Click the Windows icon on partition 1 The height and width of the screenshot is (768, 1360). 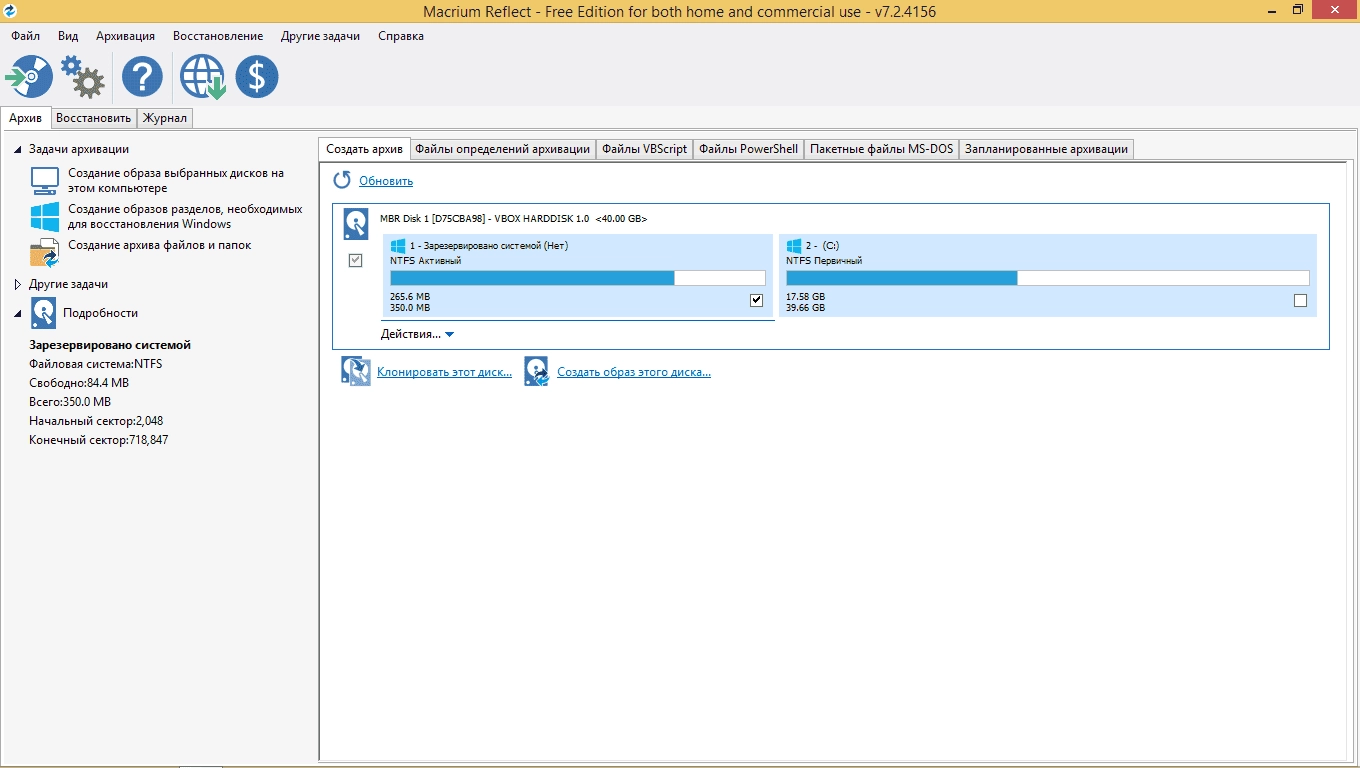tap(398, 245)
